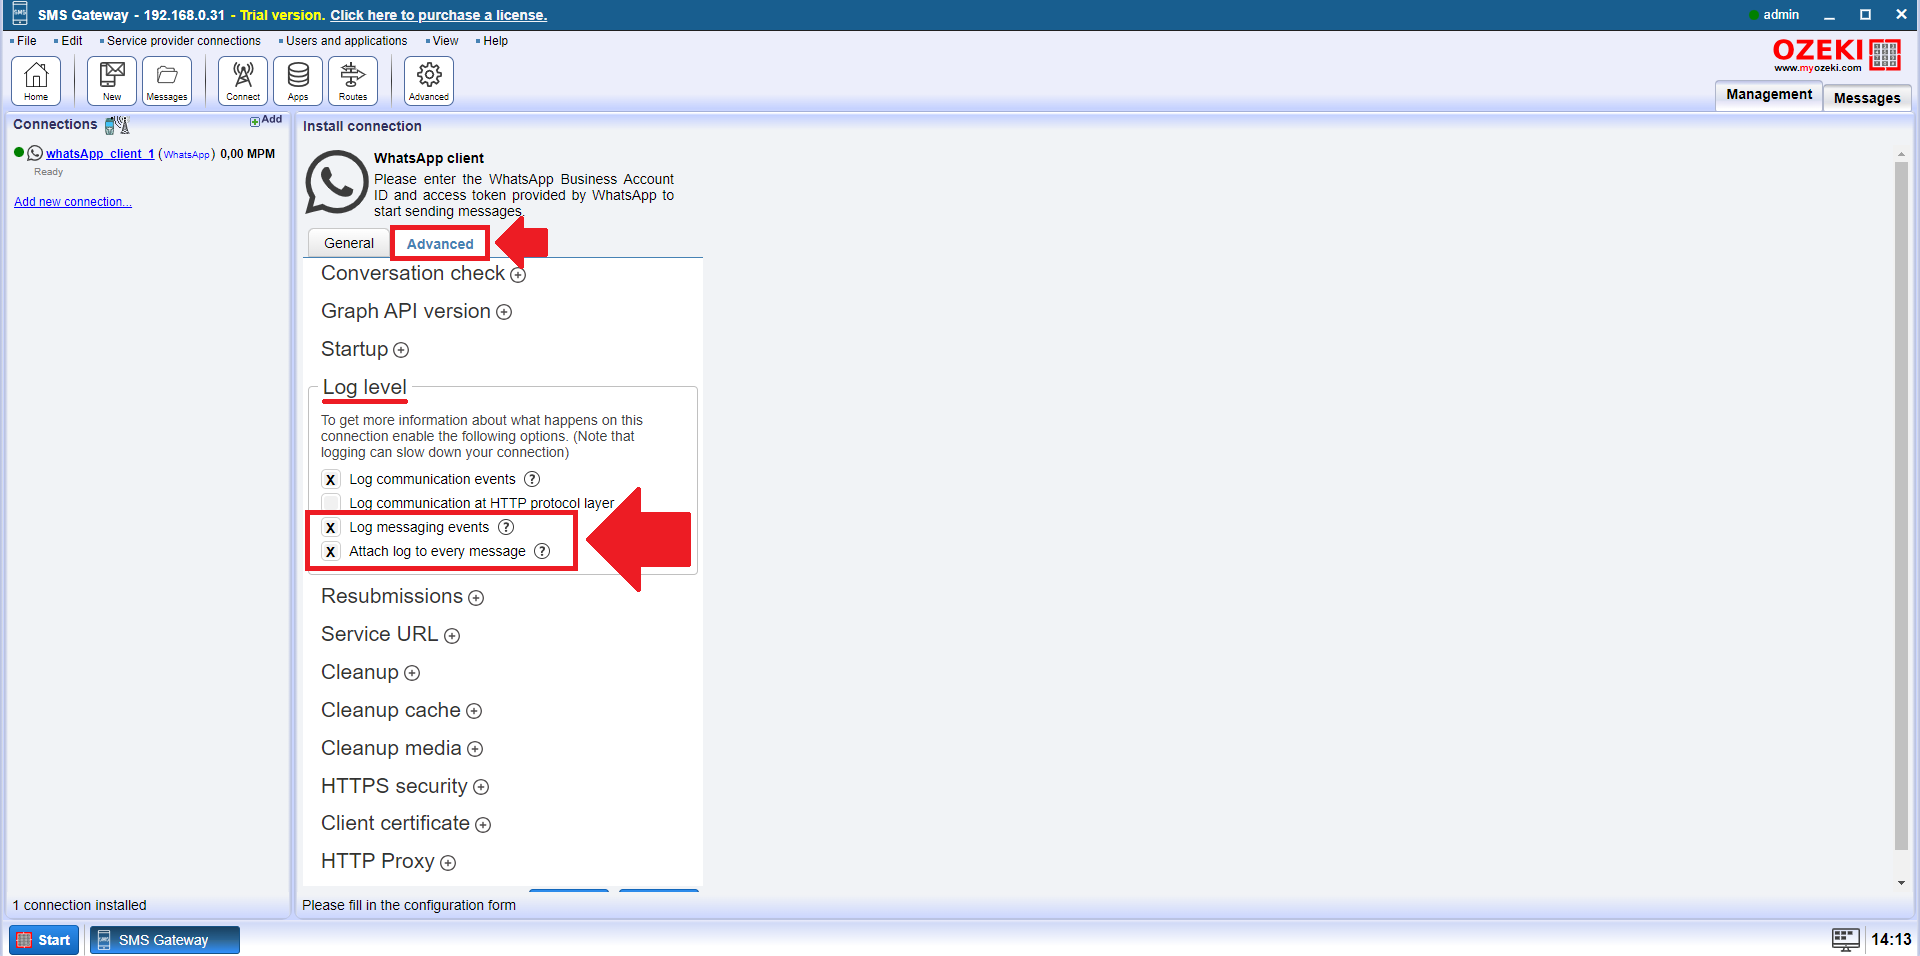Open the whatsApp_client_1 connection link

pos(100,153)
